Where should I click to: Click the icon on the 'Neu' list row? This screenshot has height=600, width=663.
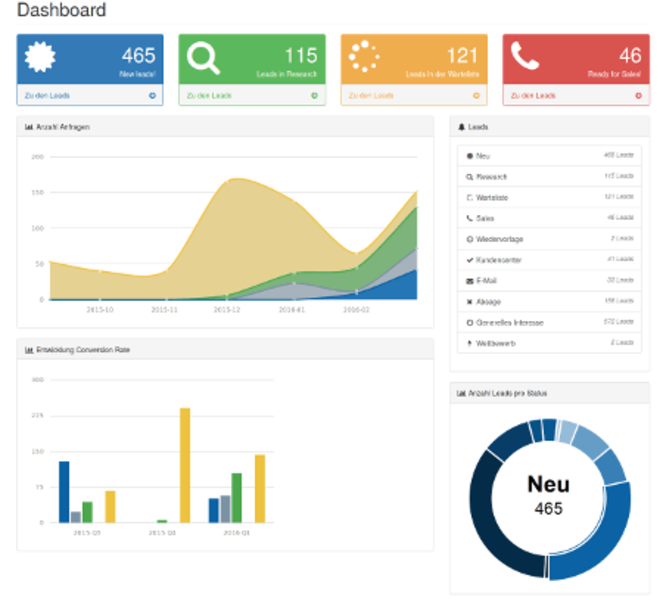point(469,156)
